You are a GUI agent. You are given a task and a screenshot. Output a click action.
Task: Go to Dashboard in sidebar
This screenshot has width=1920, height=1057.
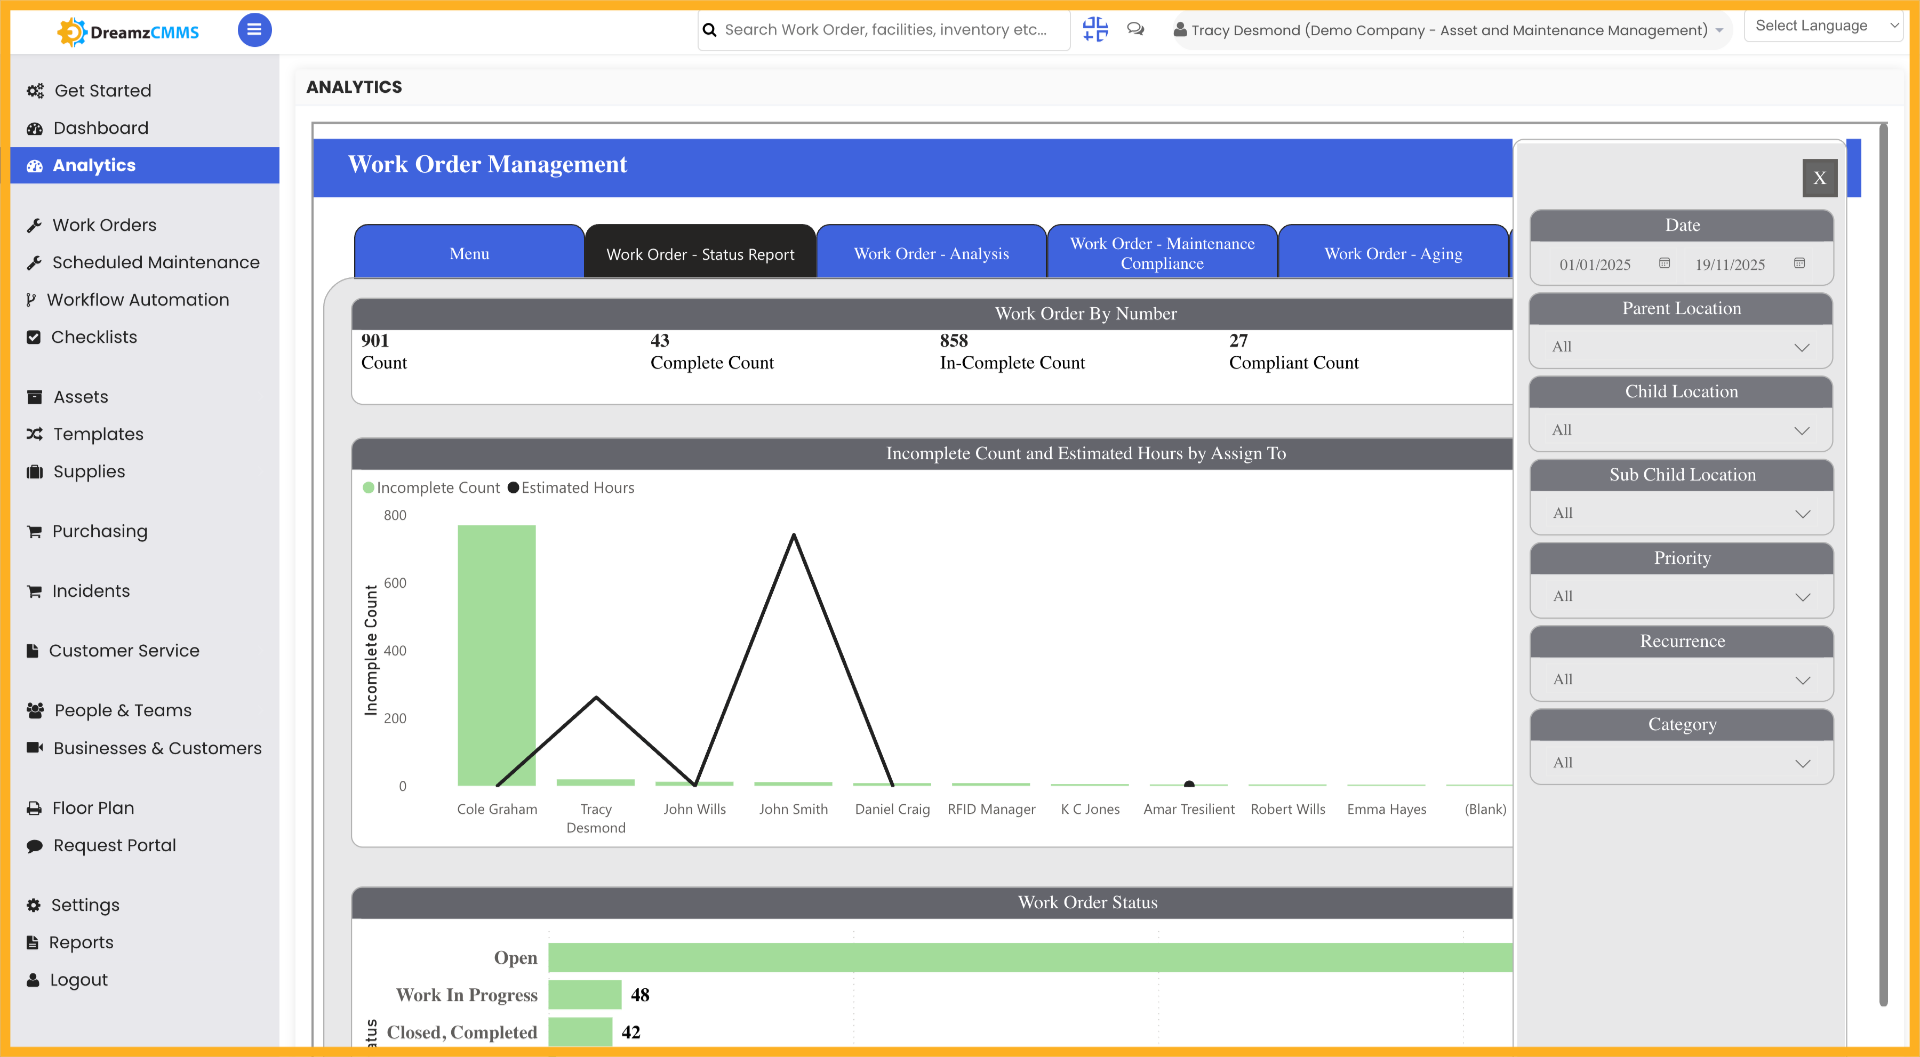(x=101, y=128)
